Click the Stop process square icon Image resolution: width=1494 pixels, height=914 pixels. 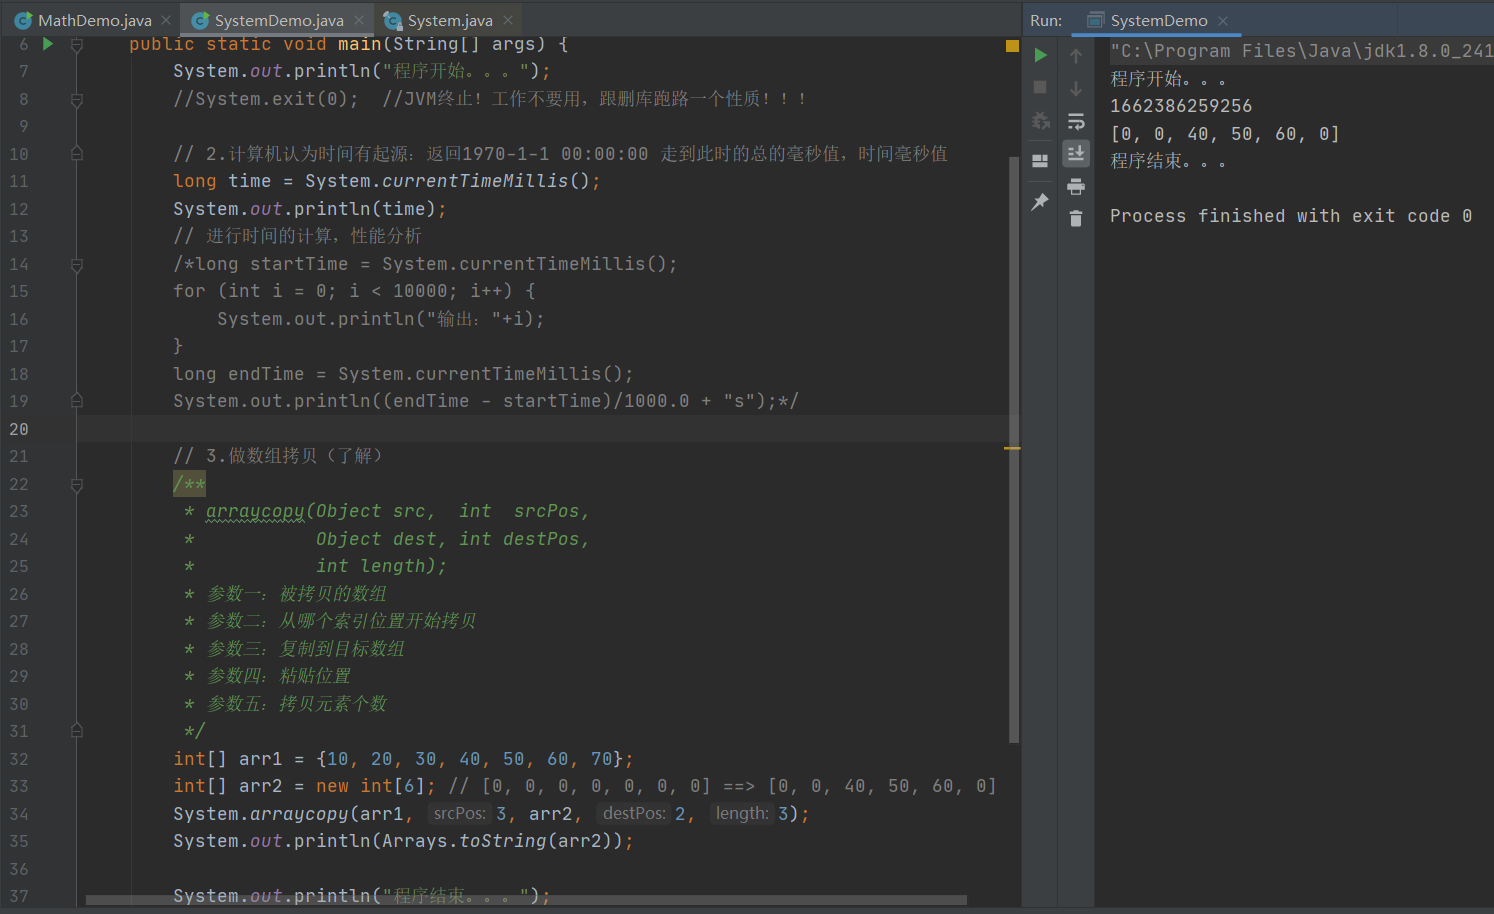pos(1040,88)
